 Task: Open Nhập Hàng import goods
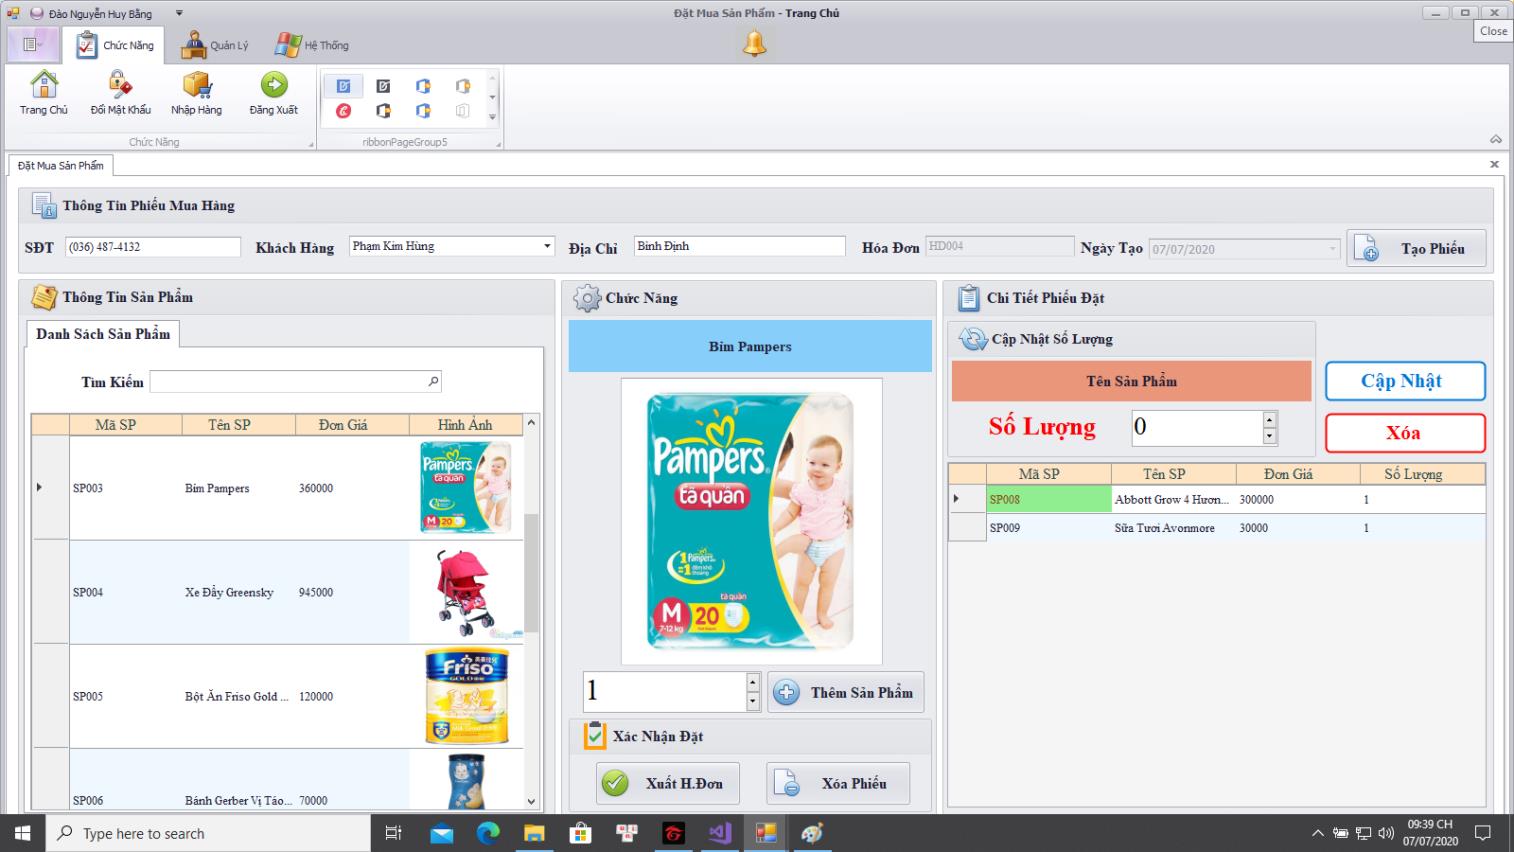[x=196, y=94]
